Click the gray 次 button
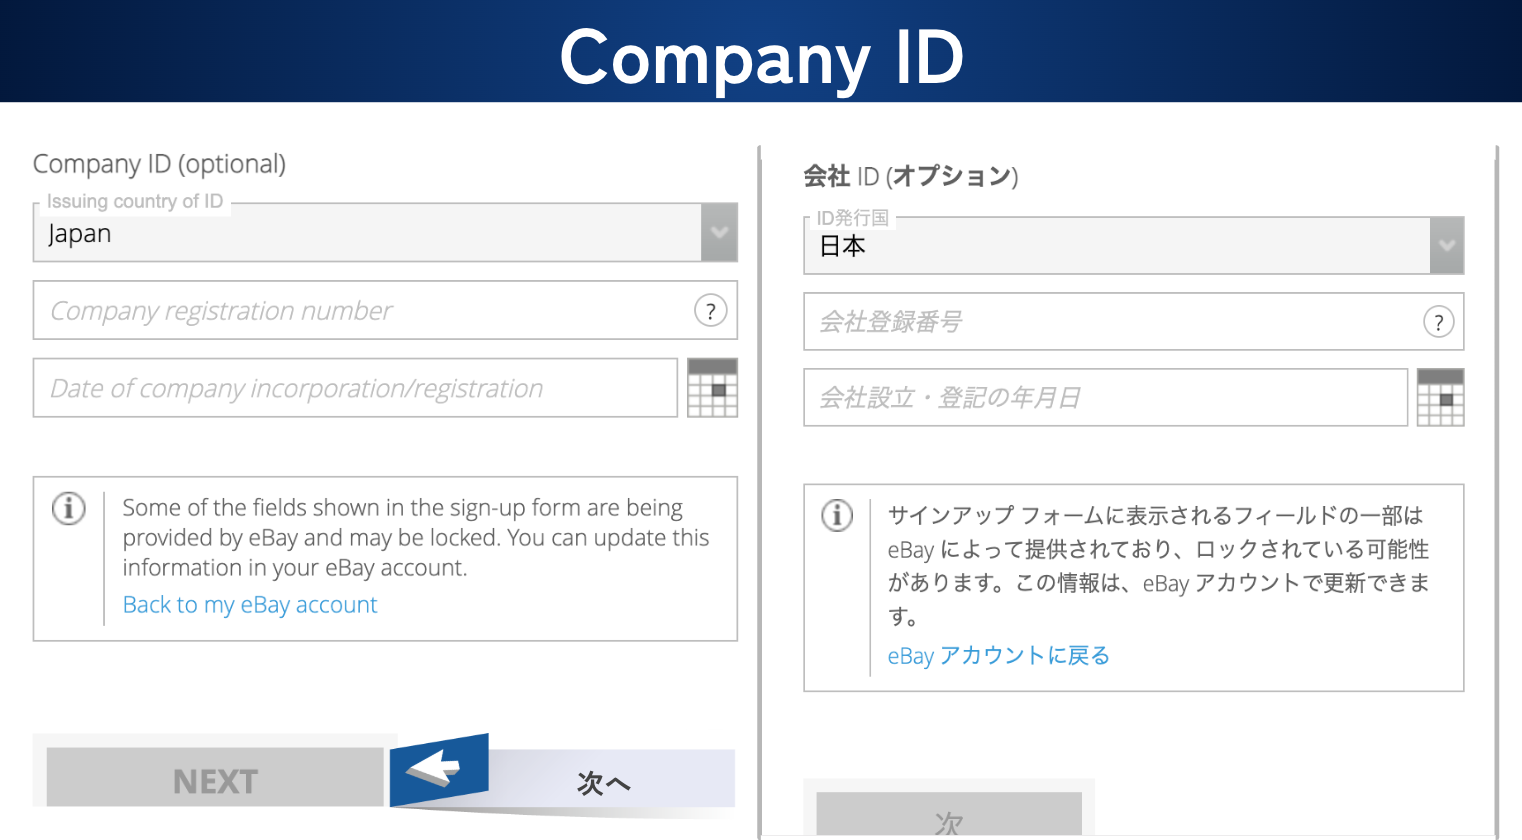The width and height of the screenshot is (1522, 840). click(949, 816)
